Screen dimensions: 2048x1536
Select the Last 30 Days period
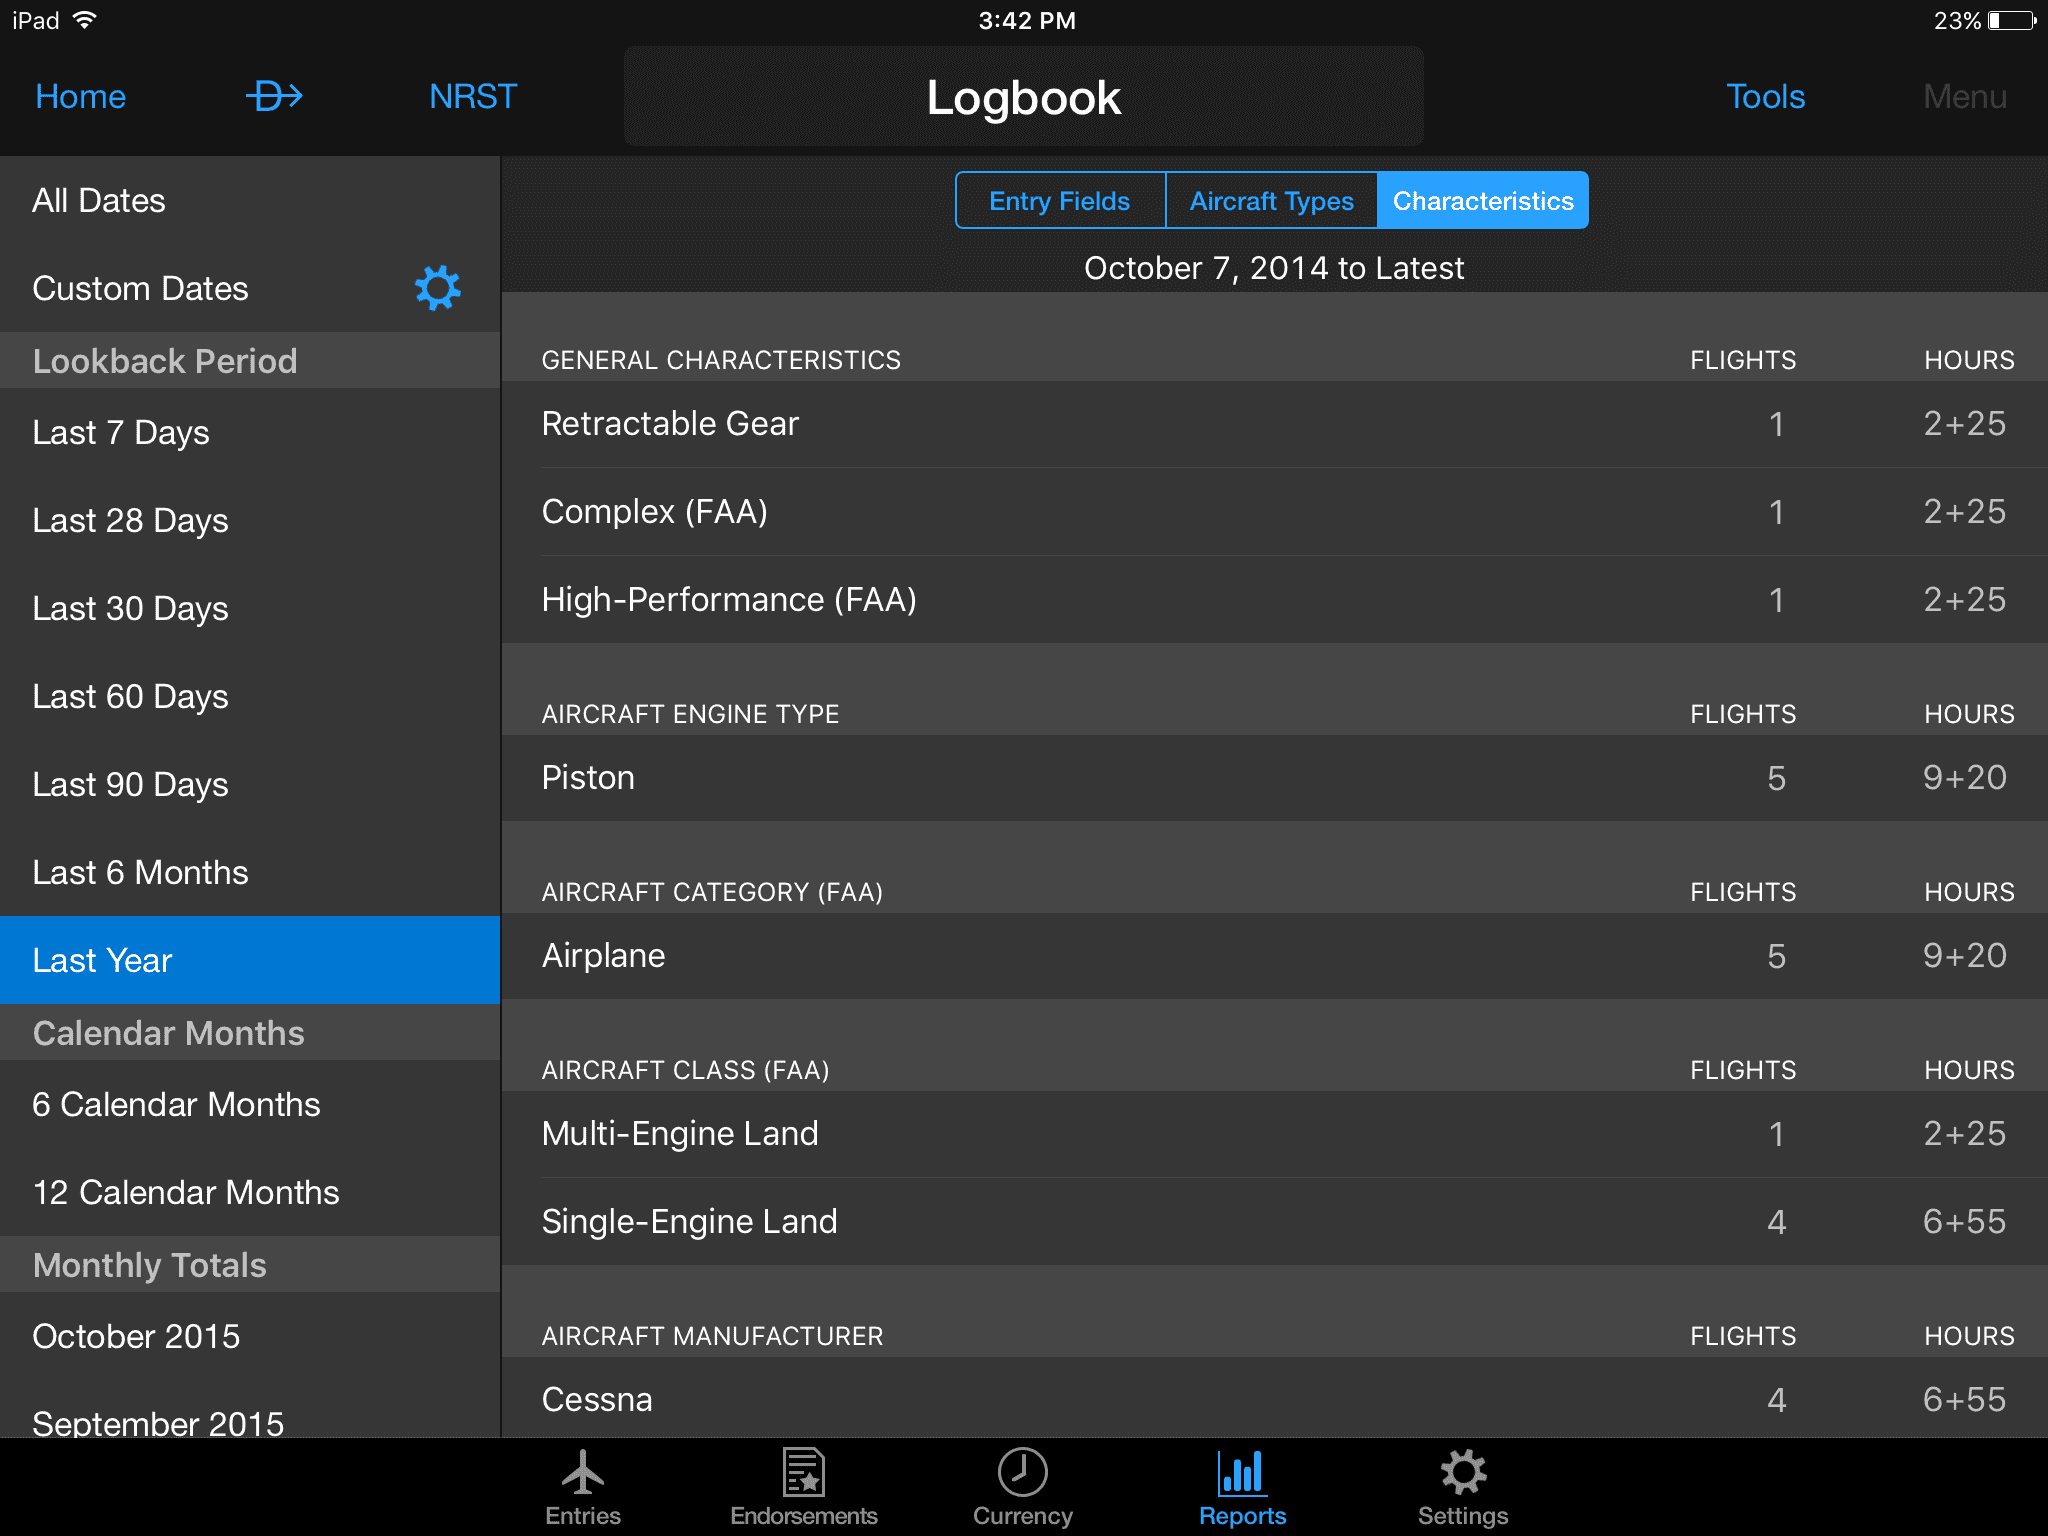[129, 608]
